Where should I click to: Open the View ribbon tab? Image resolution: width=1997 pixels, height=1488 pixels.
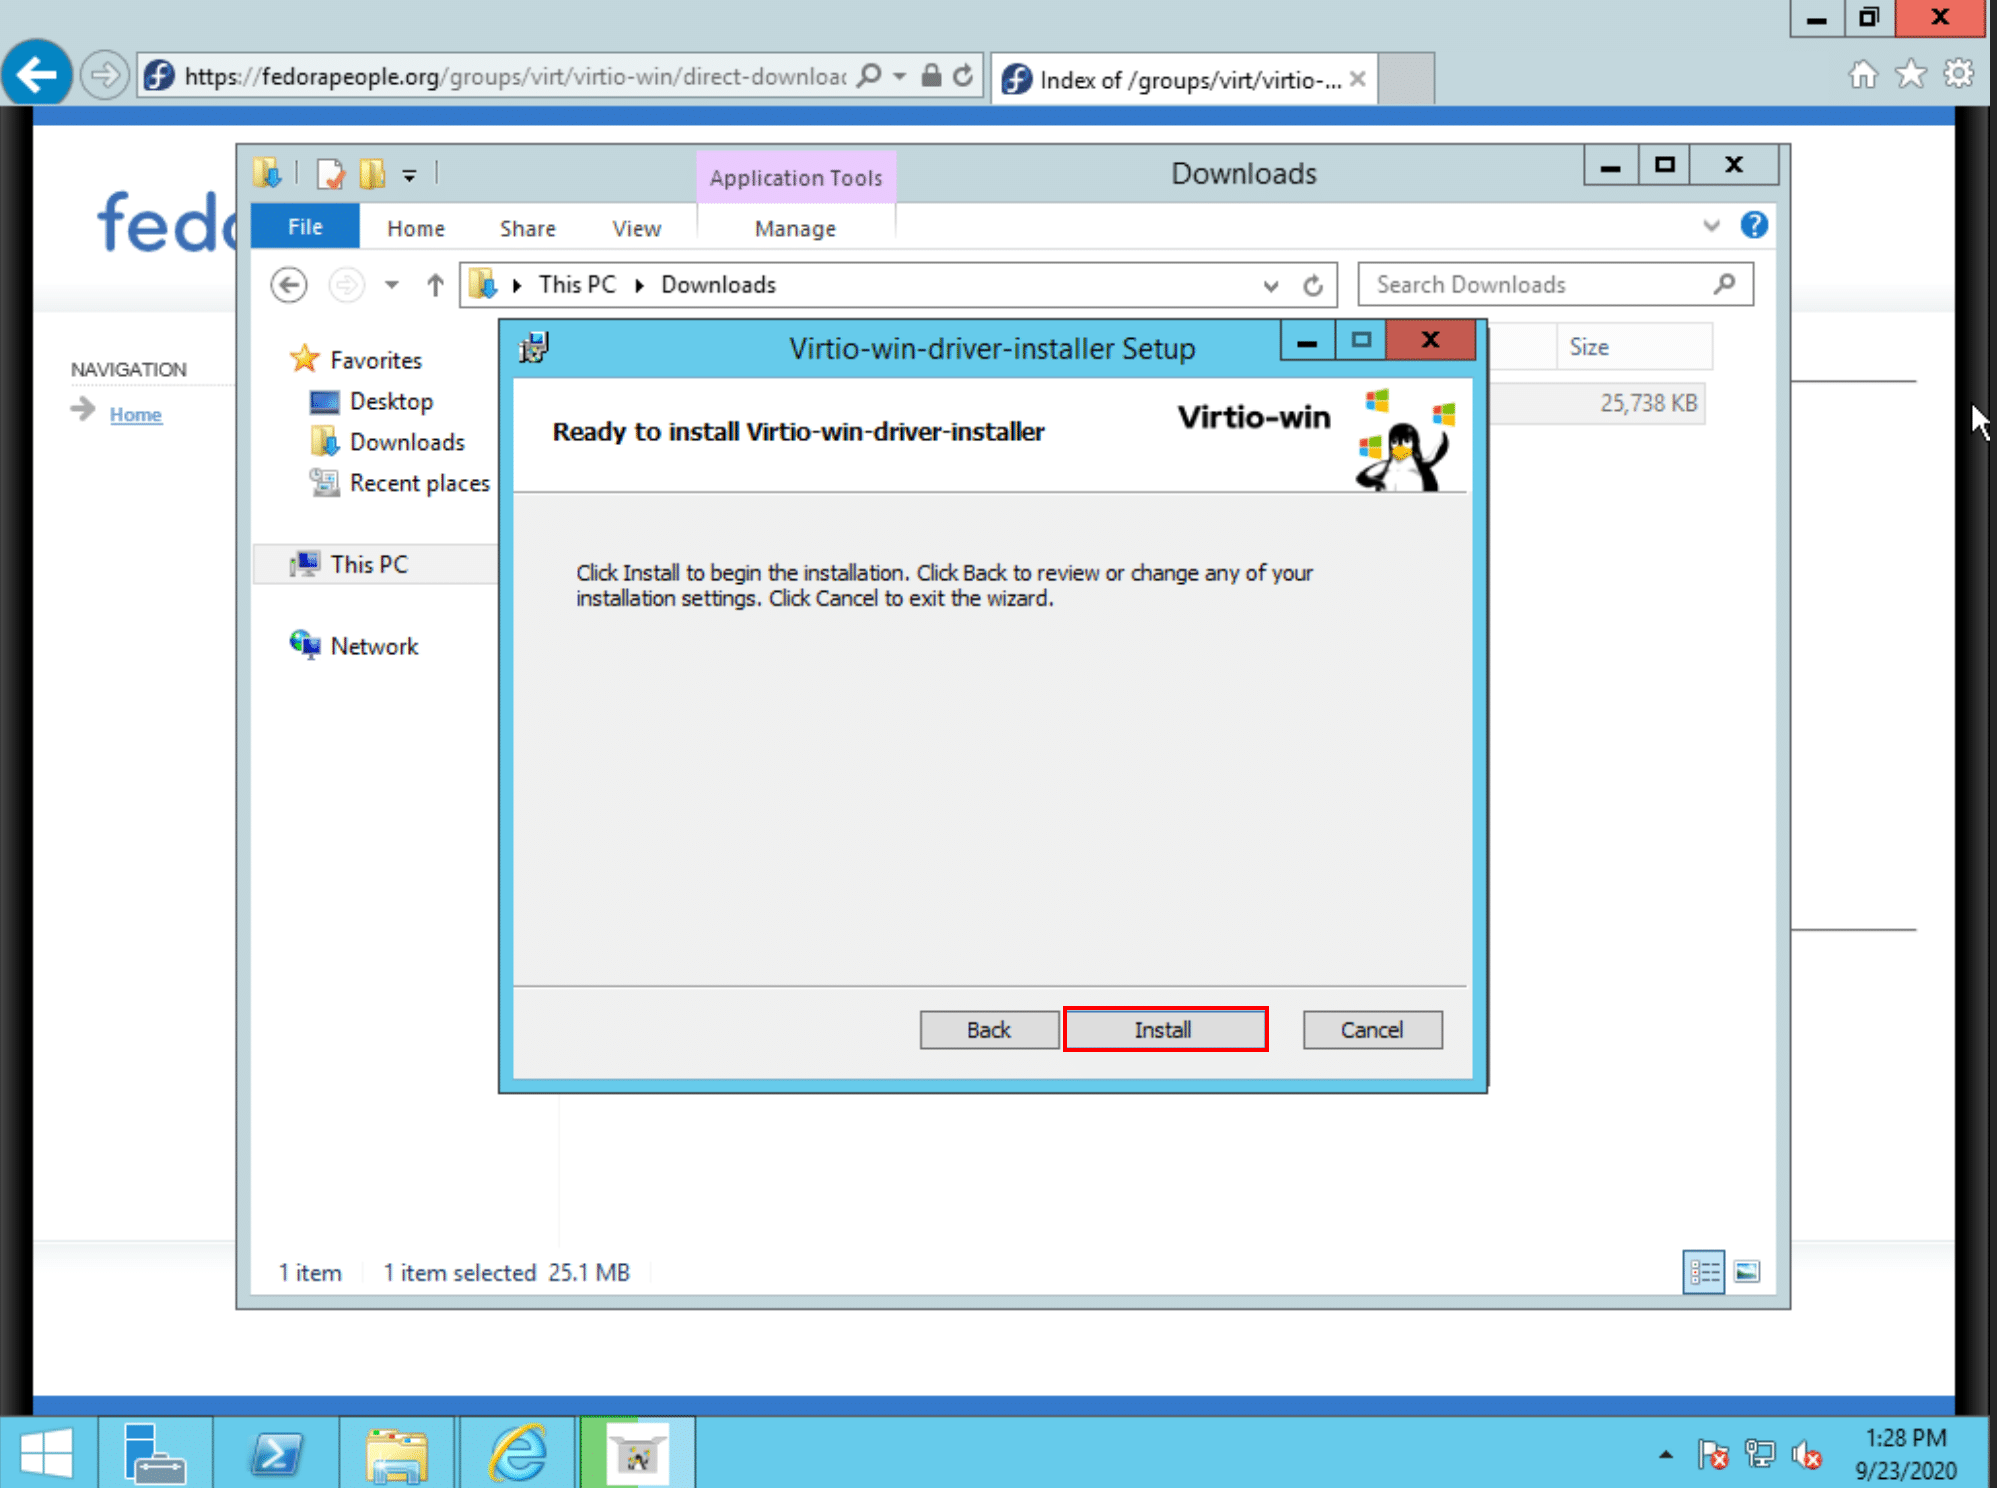(636, 228)
